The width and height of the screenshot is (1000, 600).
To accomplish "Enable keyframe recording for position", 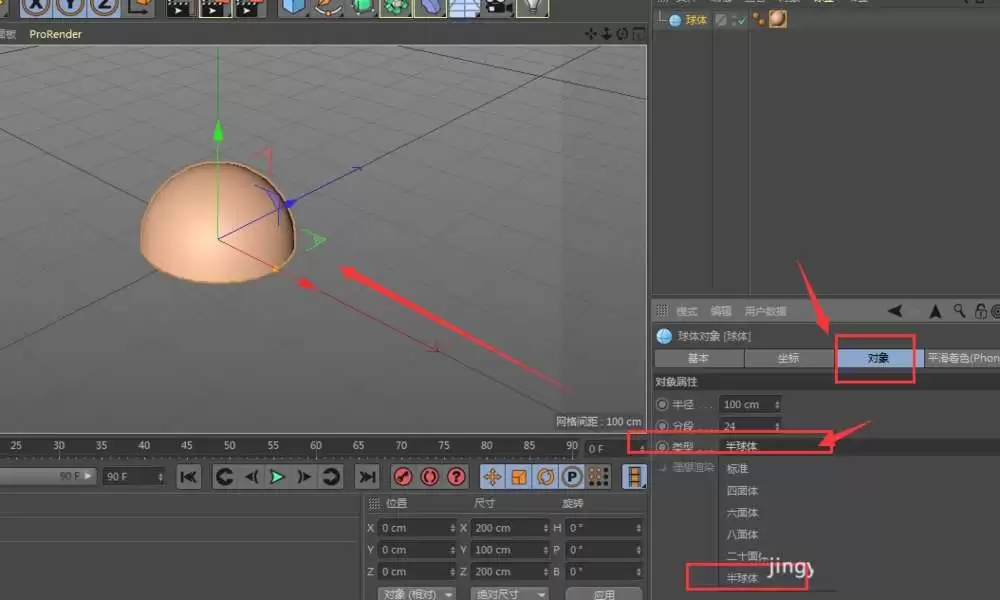I will pos(492,476).
